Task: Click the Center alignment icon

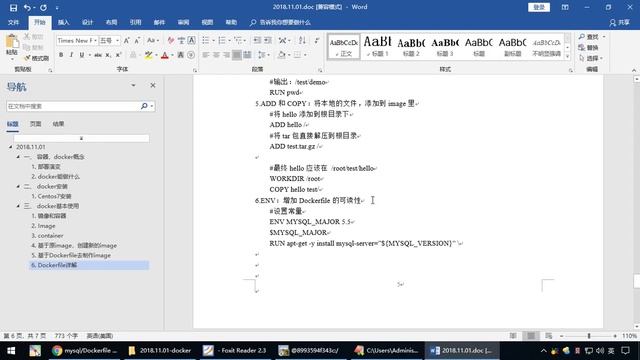Action: [216, 55]
